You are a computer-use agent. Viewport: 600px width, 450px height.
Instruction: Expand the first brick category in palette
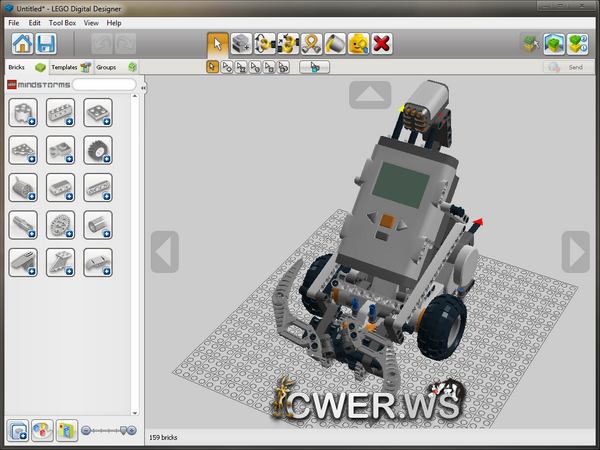(23, 113)
